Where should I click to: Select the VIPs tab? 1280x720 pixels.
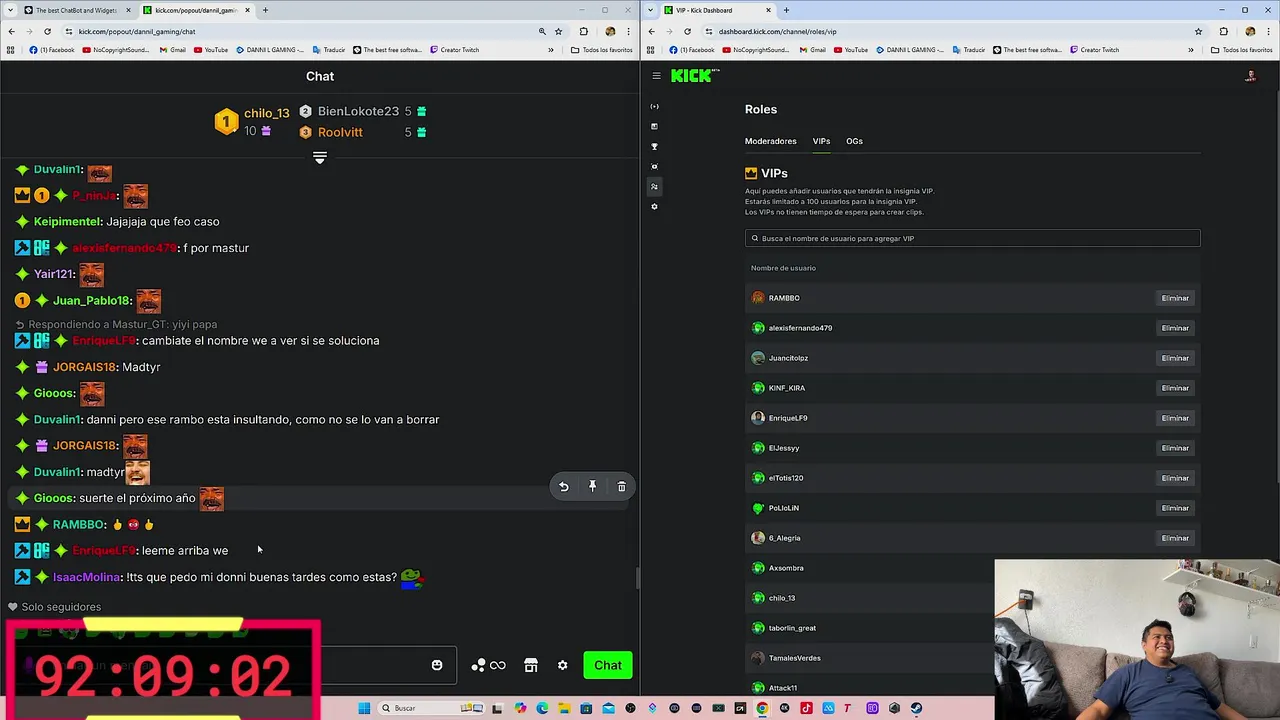821,141
